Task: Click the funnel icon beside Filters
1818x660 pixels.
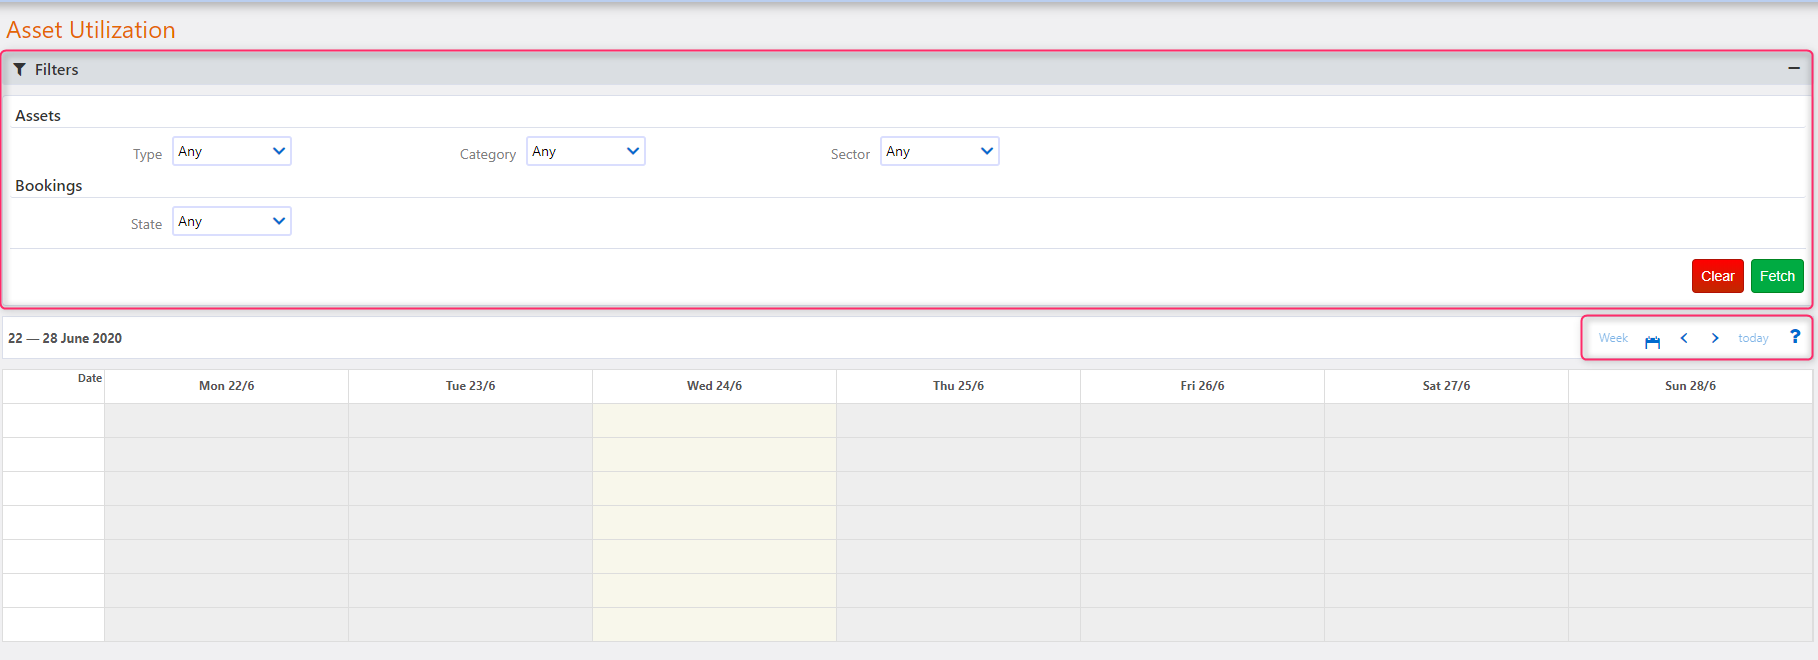Action: [19, 69]
